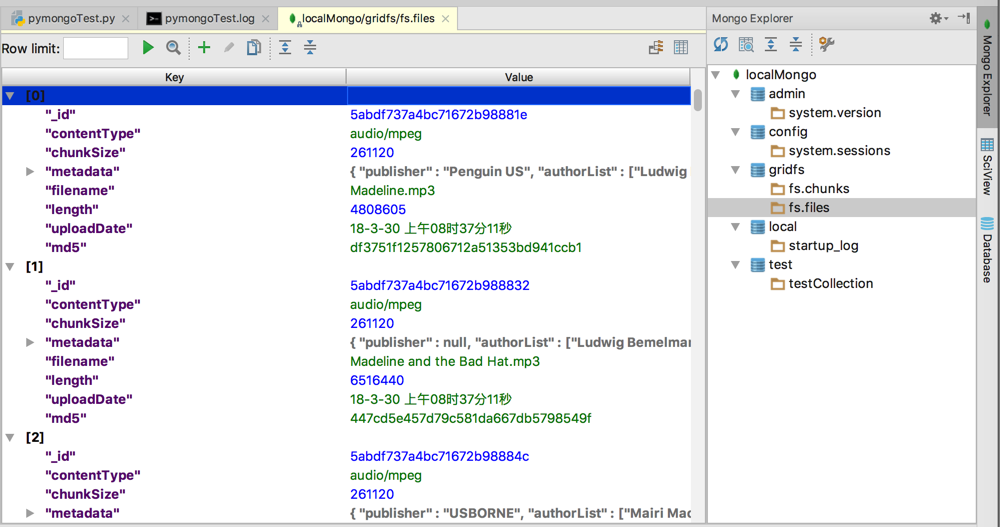Click the pencil edit icon in the toolbar
This screenshot has width=1000, height=527.
tap(228, 48)
